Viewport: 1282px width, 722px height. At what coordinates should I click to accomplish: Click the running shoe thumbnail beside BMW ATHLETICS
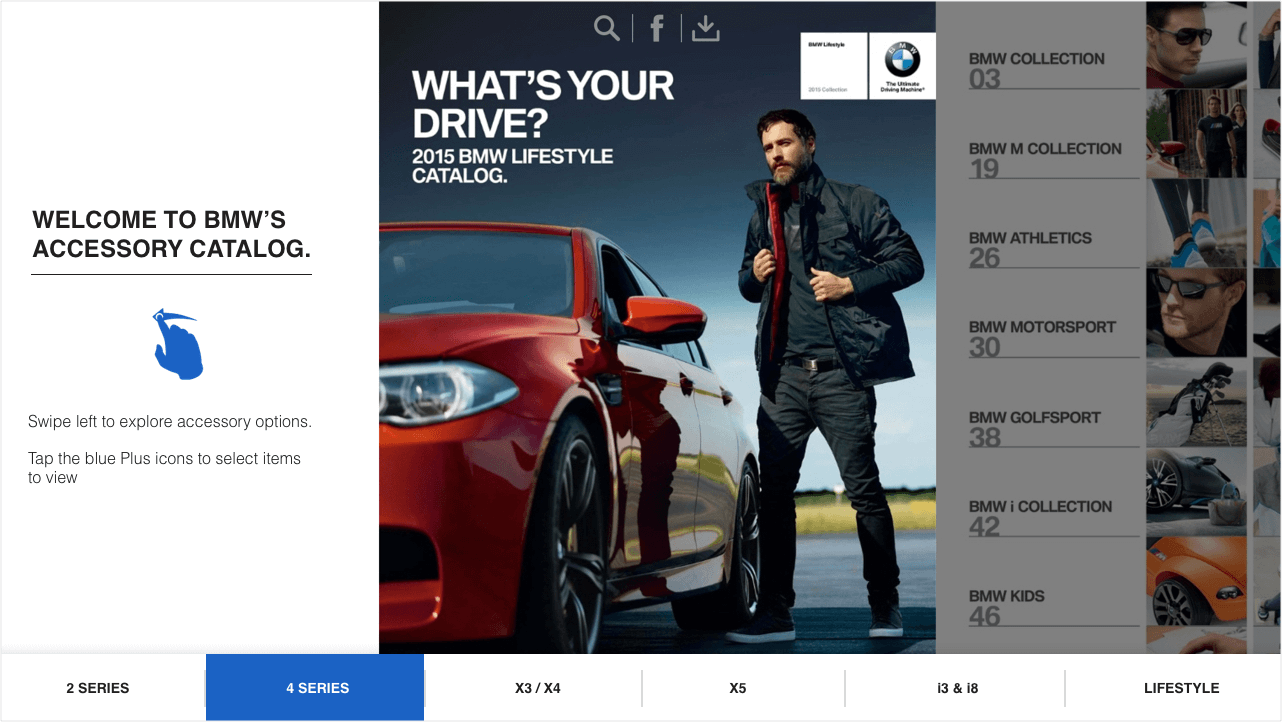click(1196, 223)
